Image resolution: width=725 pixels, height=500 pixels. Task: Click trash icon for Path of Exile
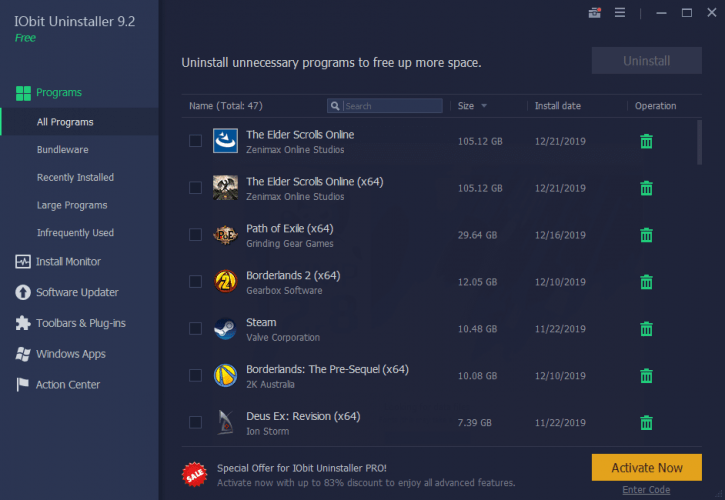coord(646,235)
